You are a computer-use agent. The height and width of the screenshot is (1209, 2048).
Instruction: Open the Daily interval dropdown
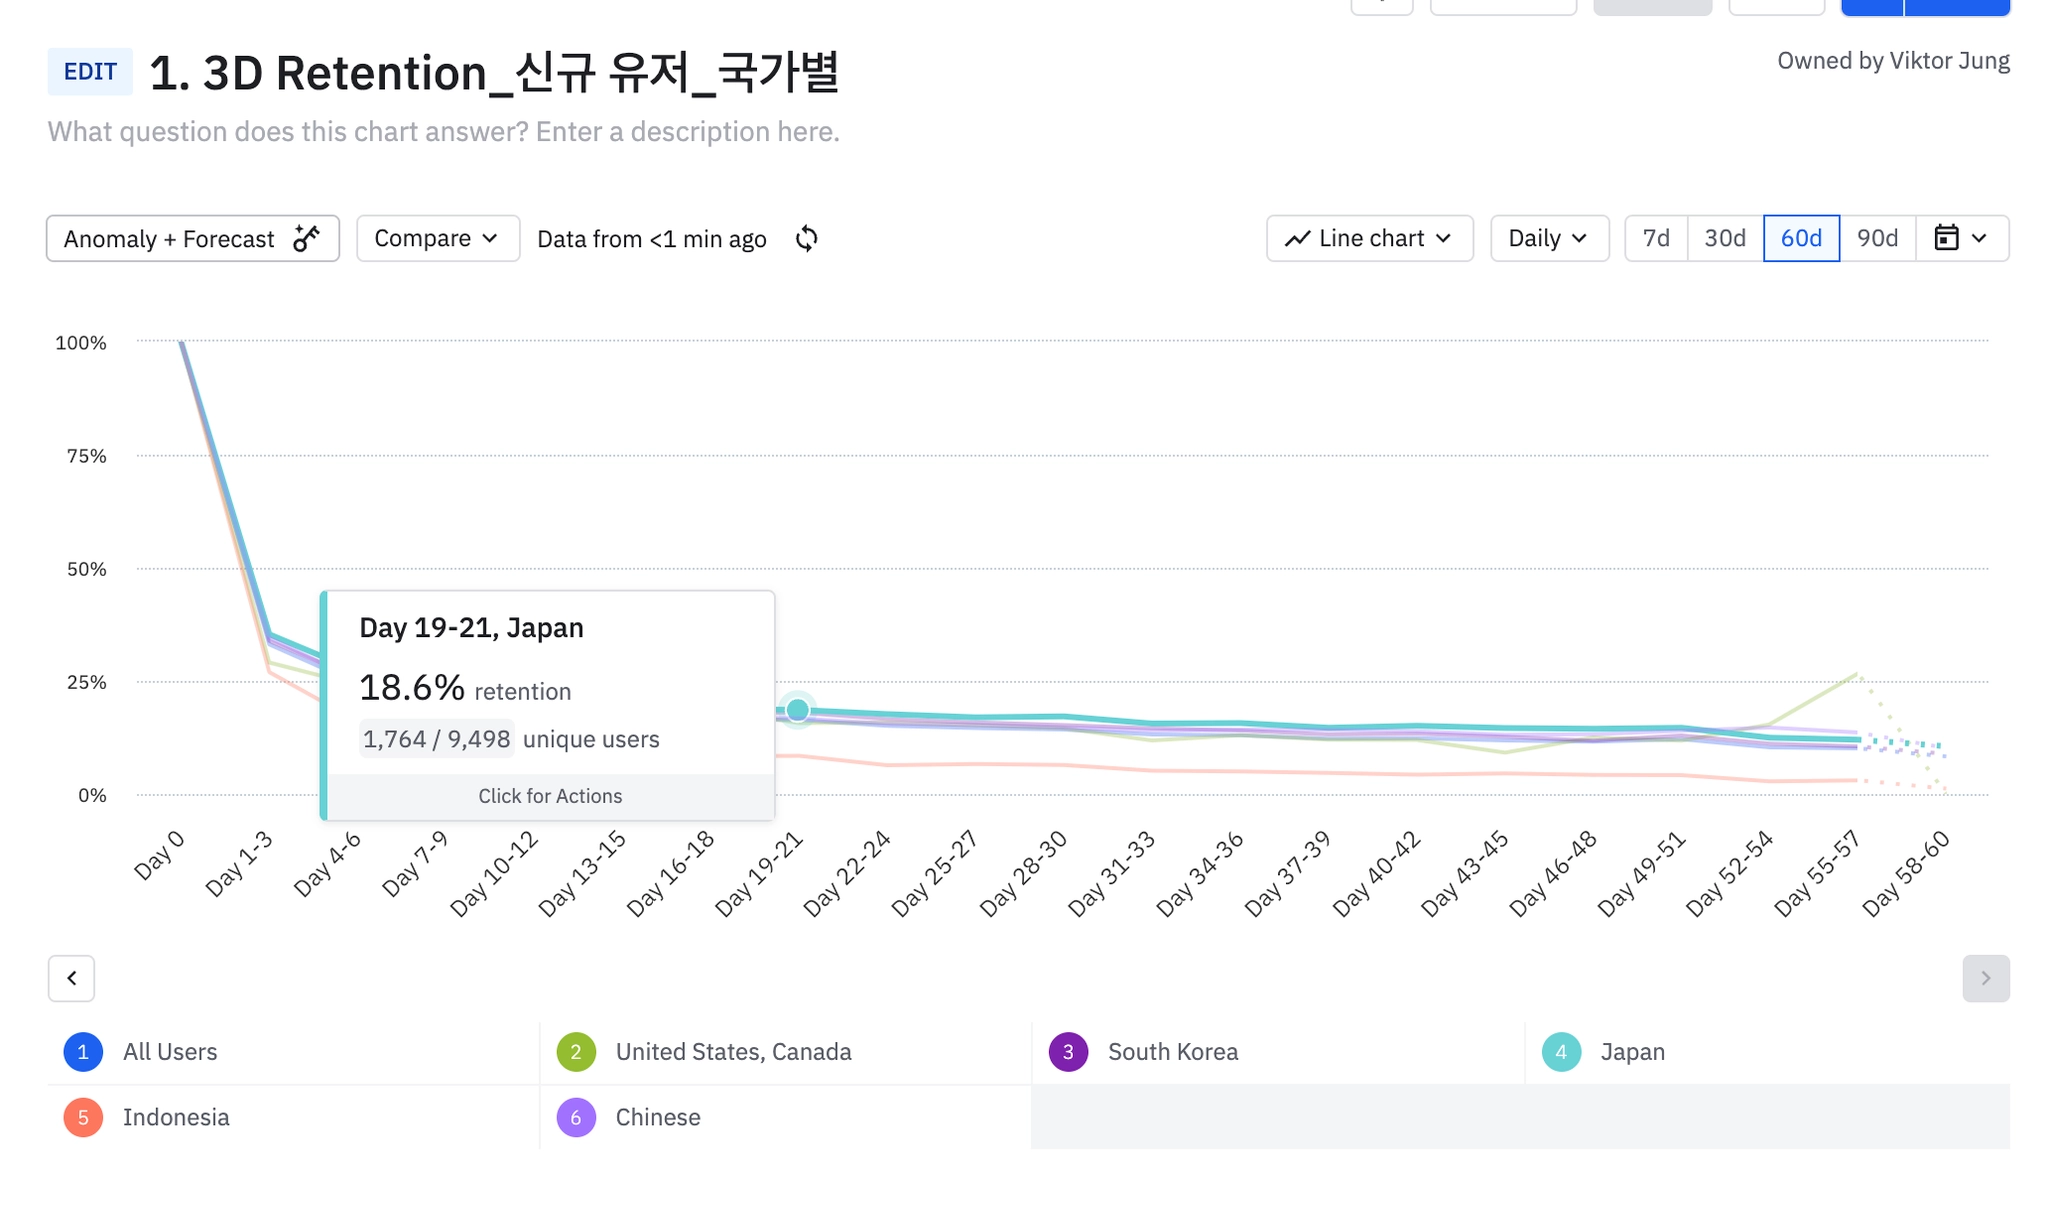point(1548,239)
